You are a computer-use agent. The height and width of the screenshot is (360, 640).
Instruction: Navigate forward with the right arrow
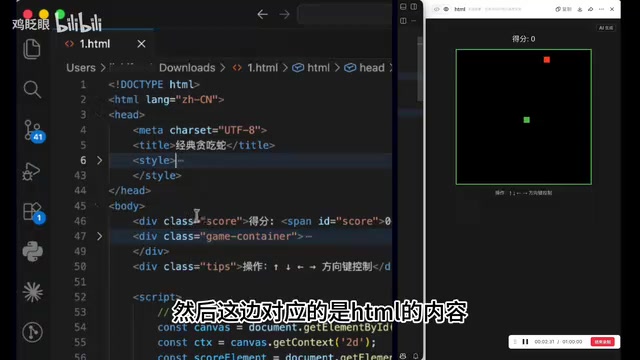pos(284,15)
